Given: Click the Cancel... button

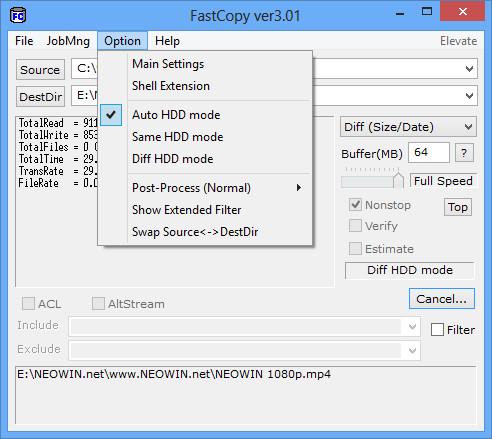Looking at the screenshot, I should (442, 299).
